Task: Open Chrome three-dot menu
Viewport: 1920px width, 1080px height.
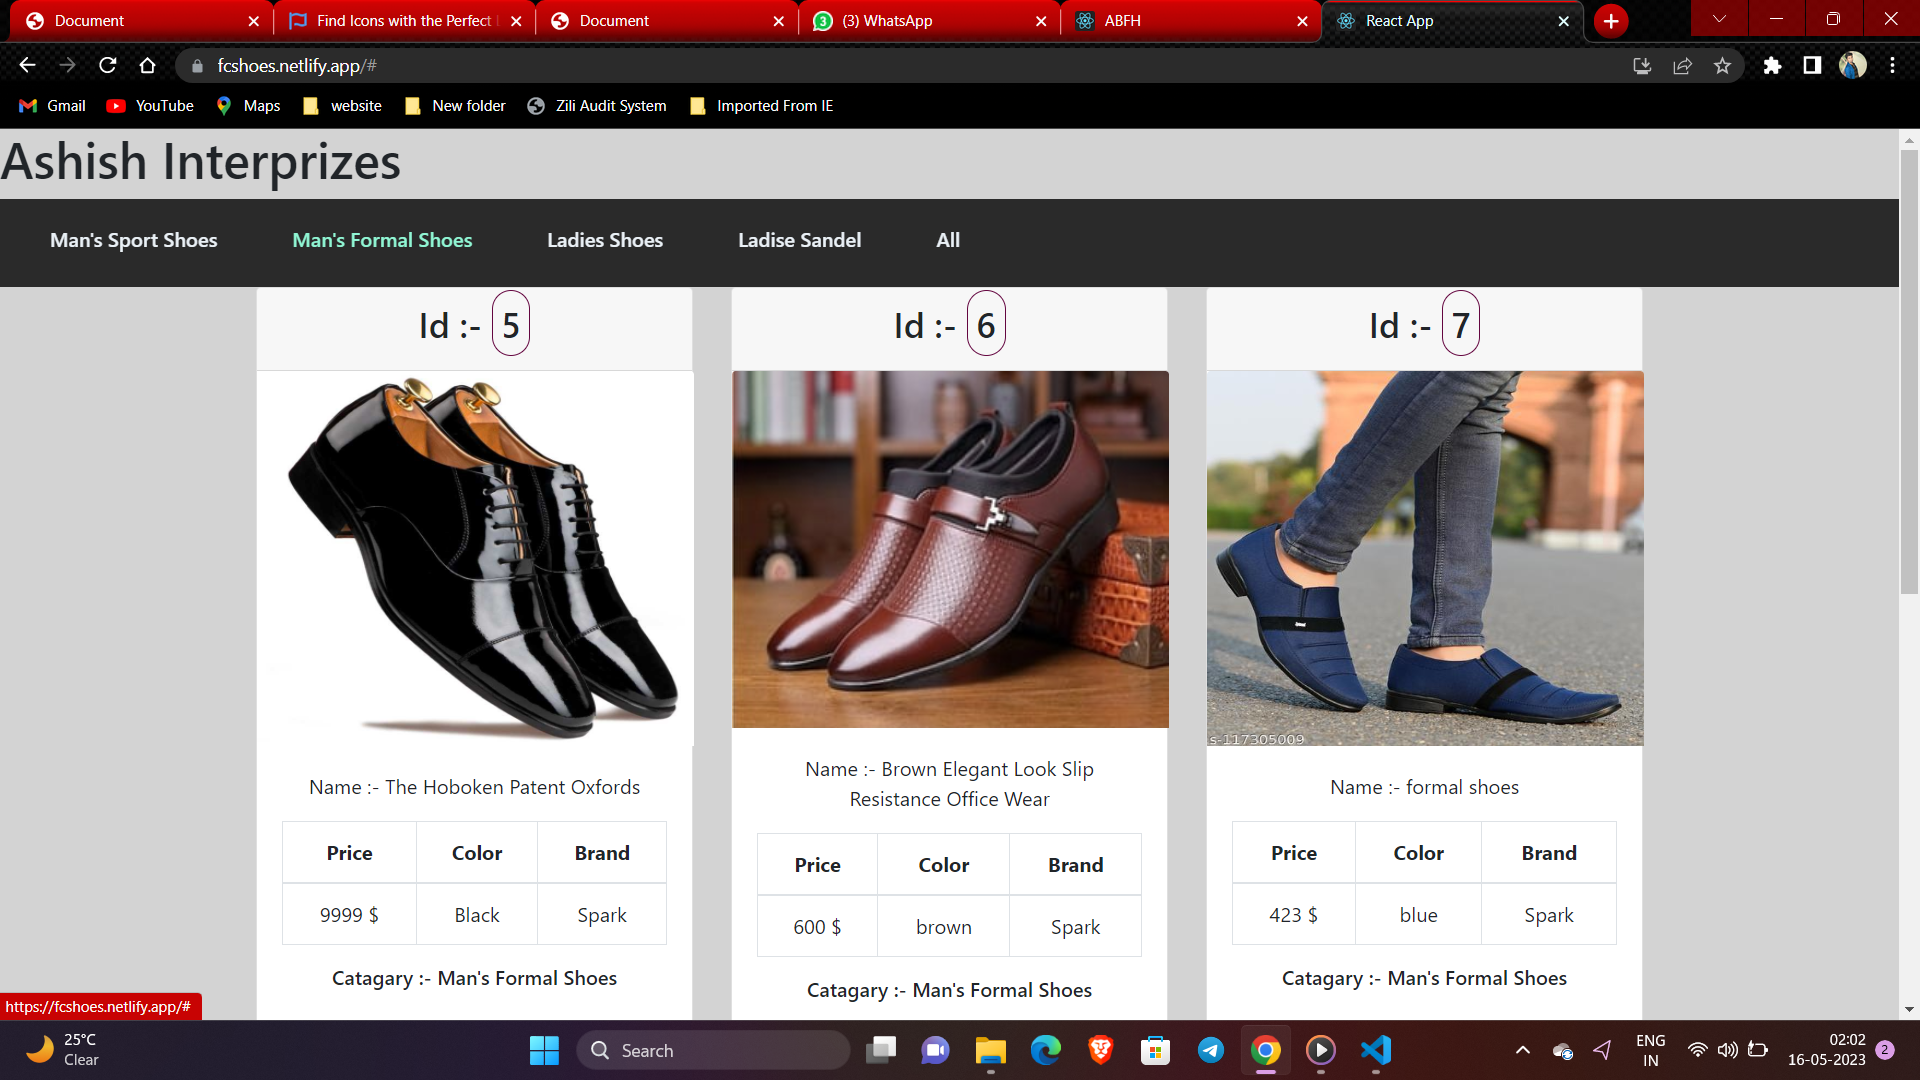Action: (x=1892, y=66)
